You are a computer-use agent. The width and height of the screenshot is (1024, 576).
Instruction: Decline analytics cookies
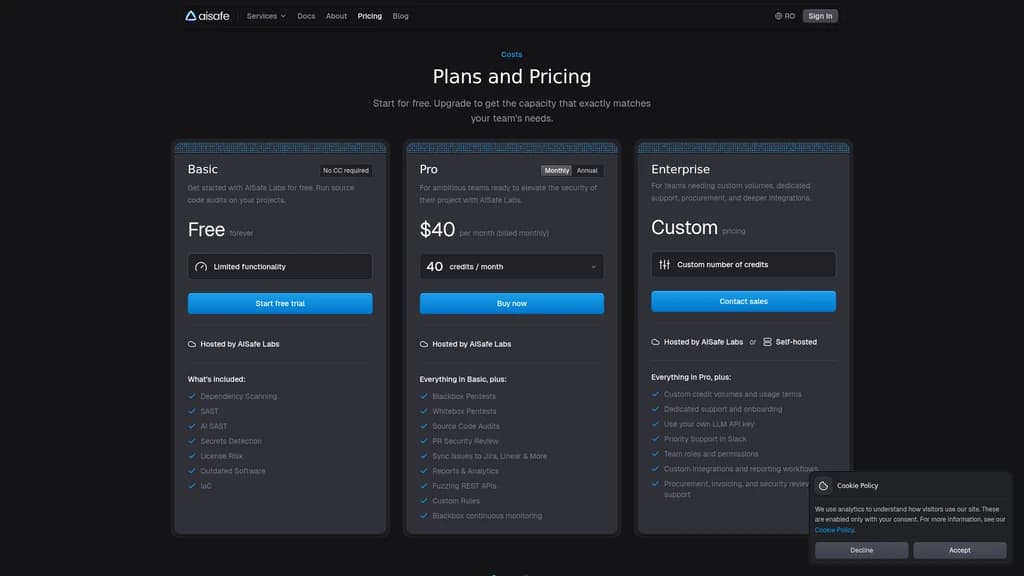click(861, 551)
